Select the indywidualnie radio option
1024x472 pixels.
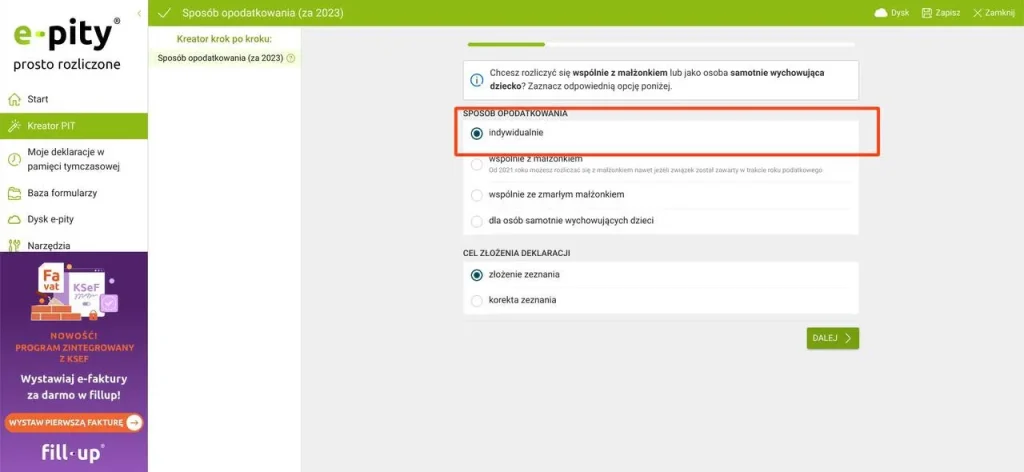coord(477,133)
